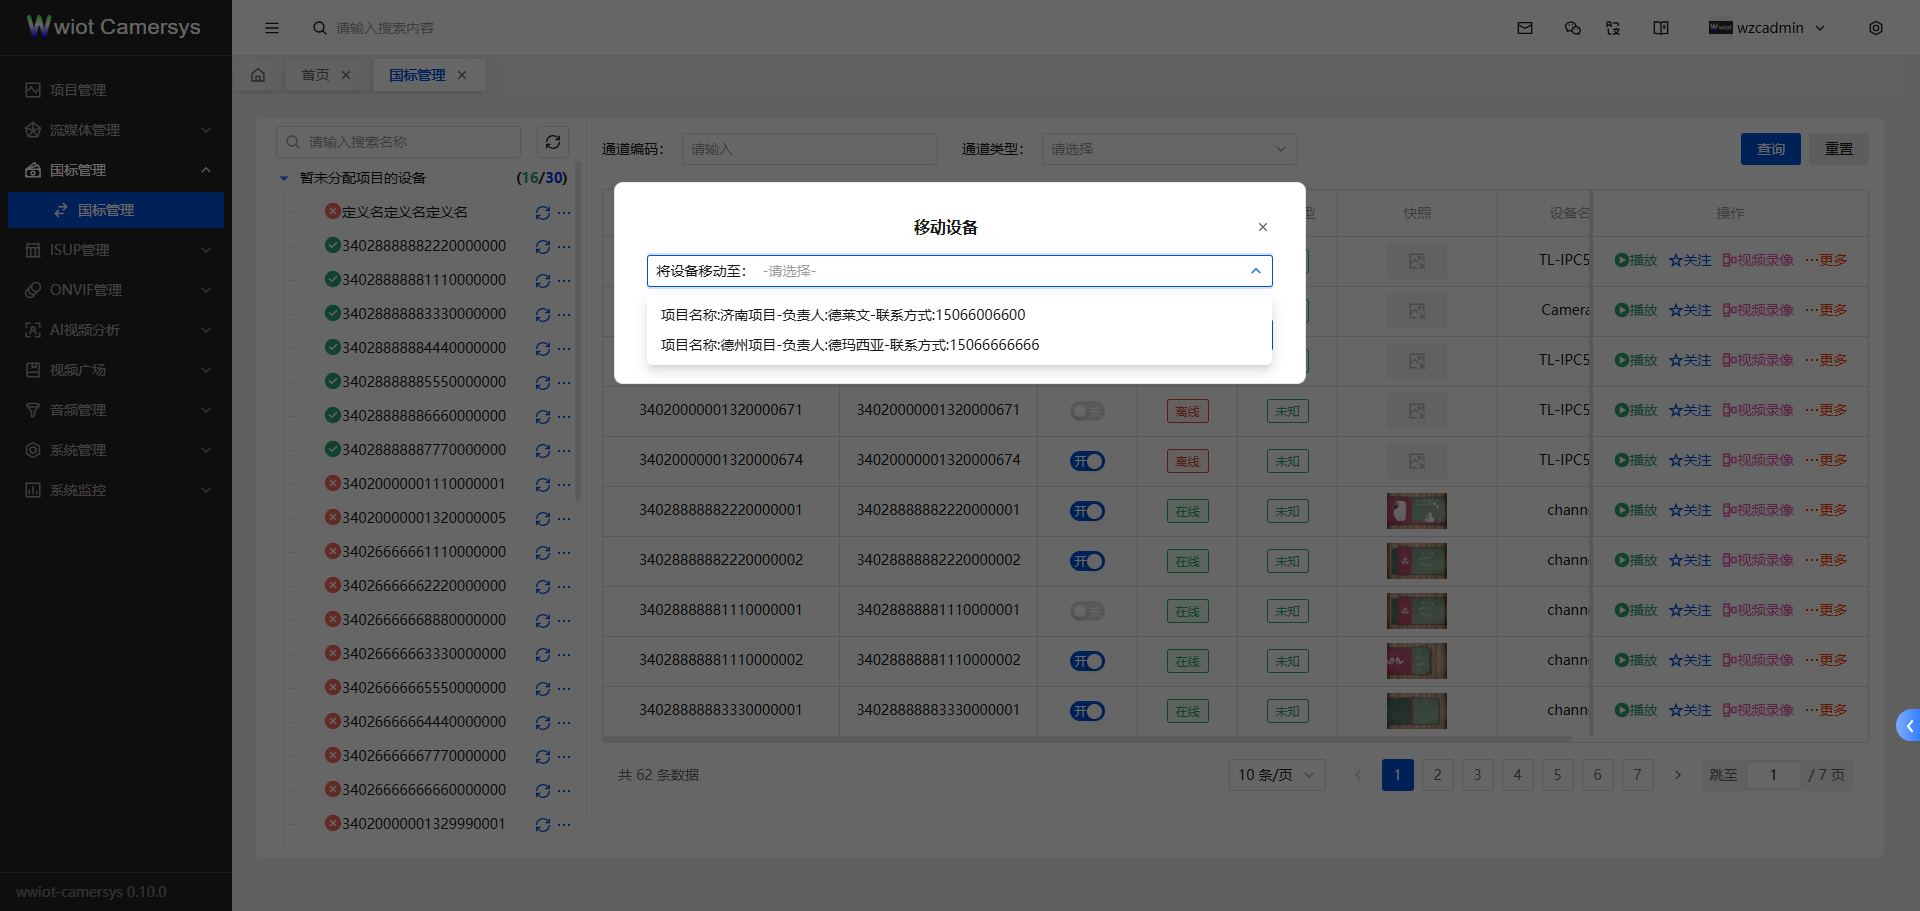Open the mail/messages icon in top bar
The height and width of the screenshot is (911, 1920).
tap(1524, 28)
